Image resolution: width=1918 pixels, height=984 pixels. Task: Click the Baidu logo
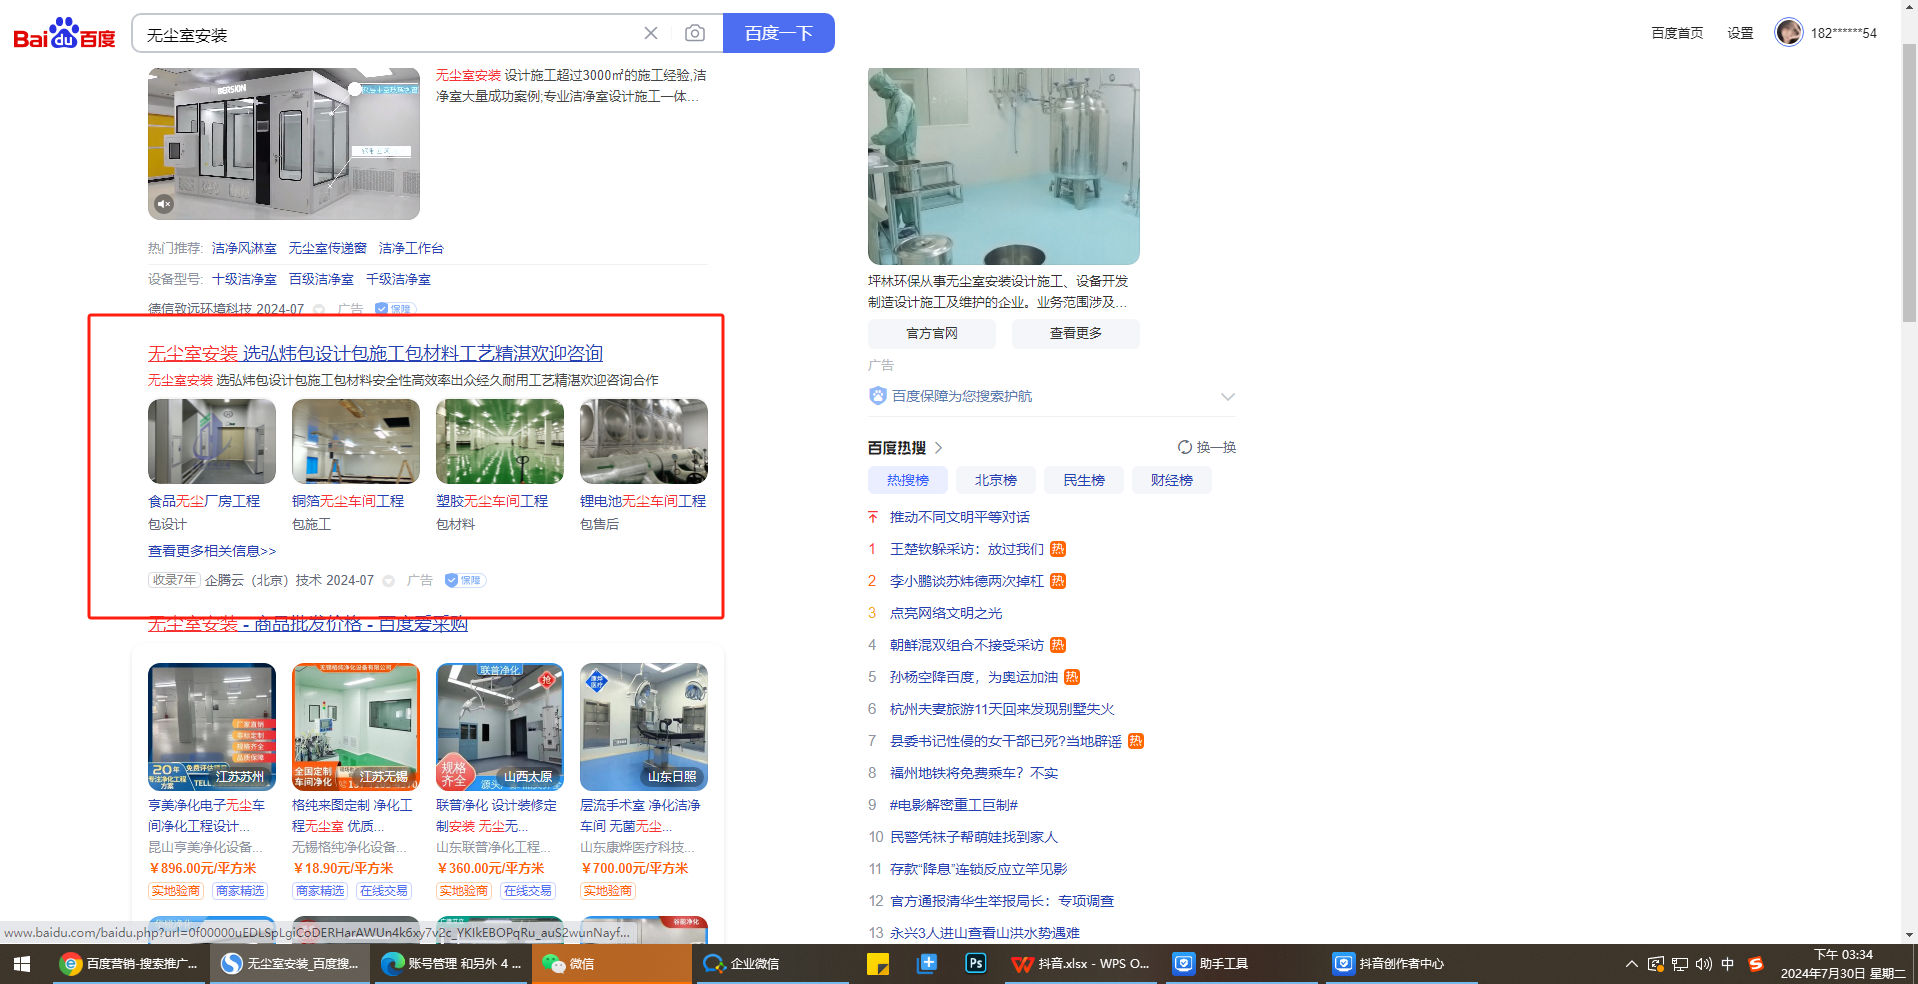[x=64, y=33]
